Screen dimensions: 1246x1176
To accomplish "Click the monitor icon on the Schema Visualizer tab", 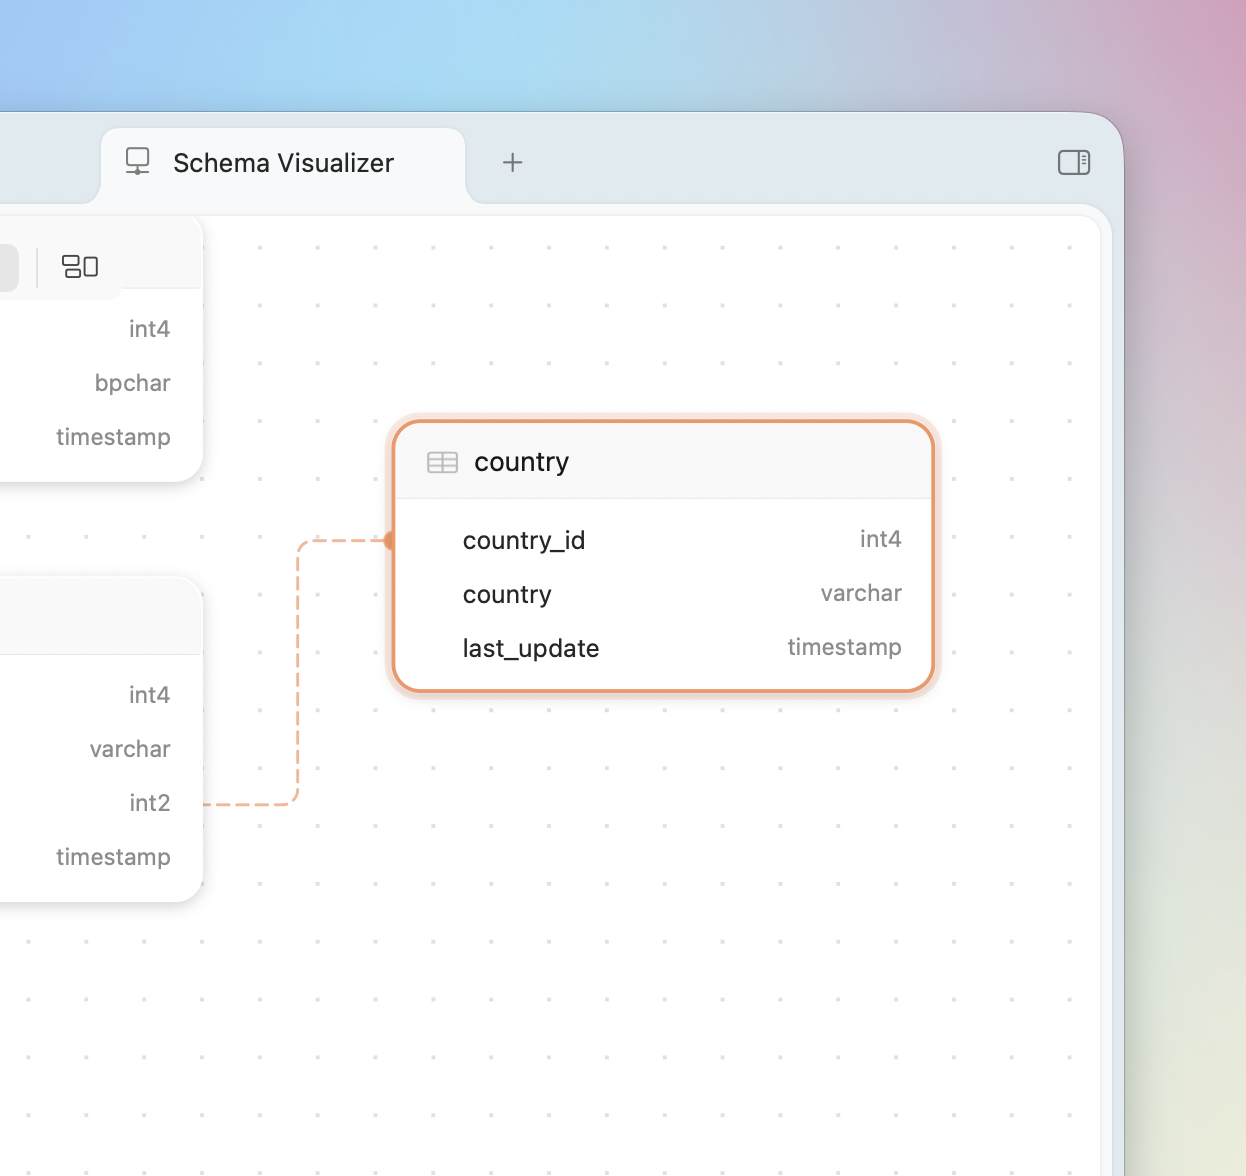I will [x=137, y=161].
